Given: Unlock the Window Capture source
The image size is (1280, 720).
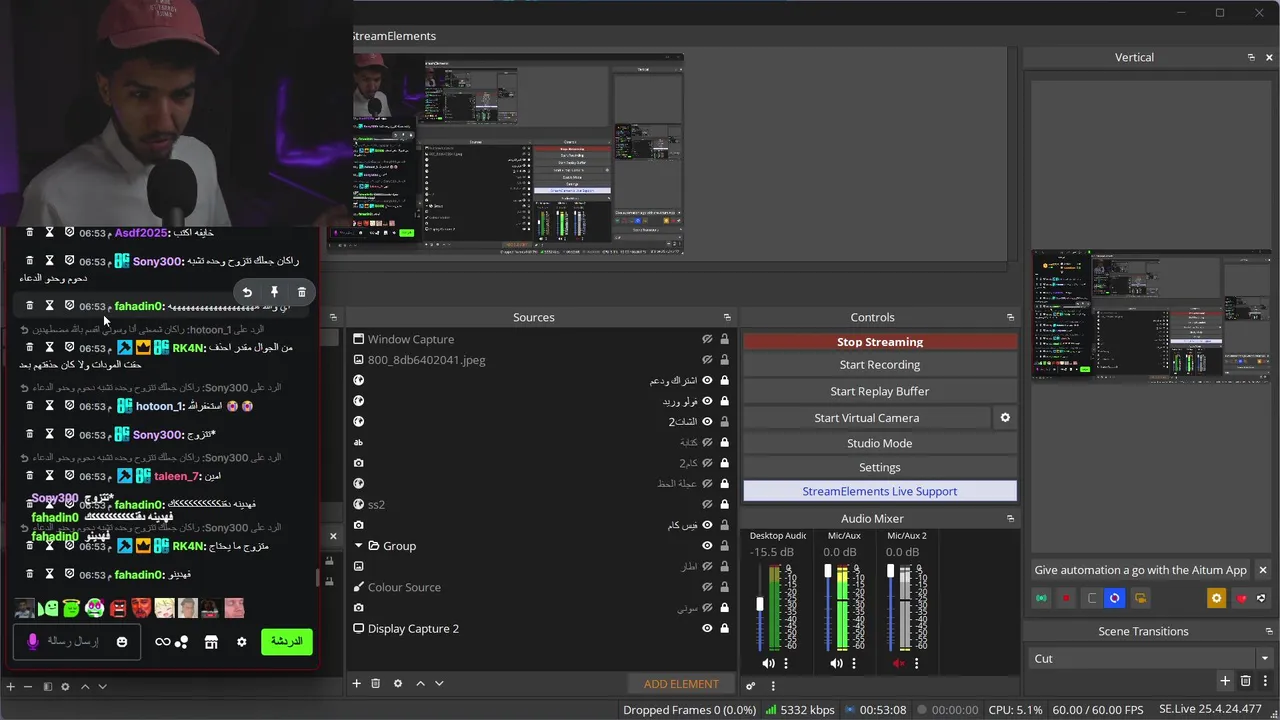Looking at the screenshot, I should [724, 339].
